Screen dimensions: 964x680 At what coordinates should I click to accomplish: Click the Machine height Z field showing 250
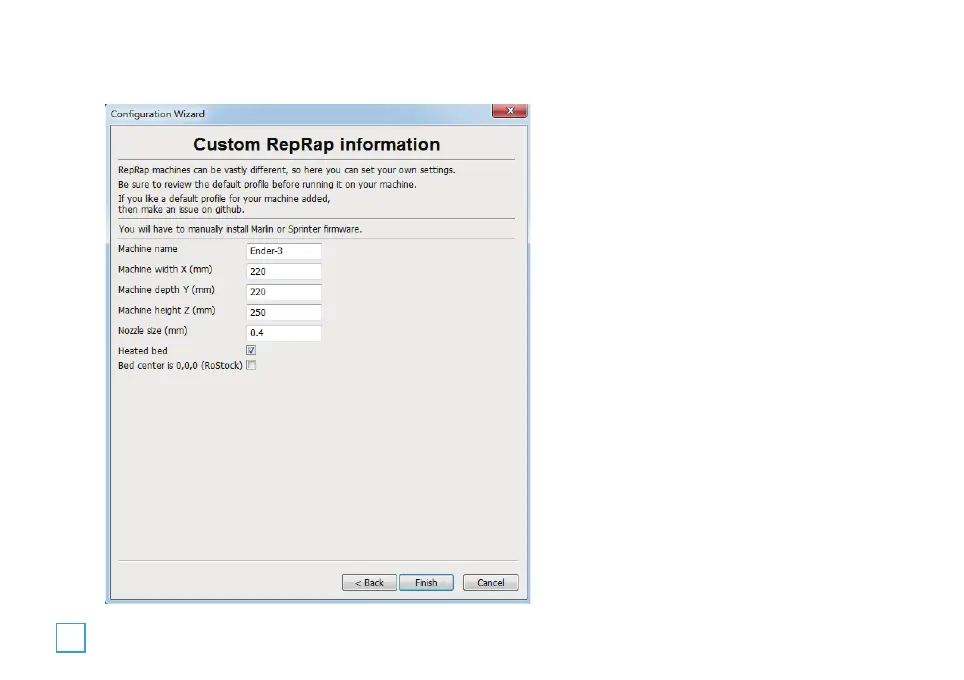[x=284, y=312]
